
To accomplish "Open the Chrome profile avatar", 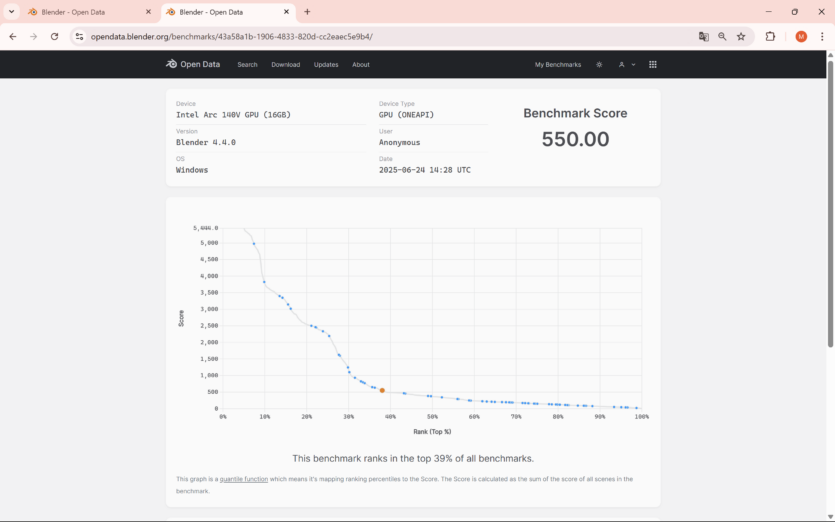I will click(801, 37).
